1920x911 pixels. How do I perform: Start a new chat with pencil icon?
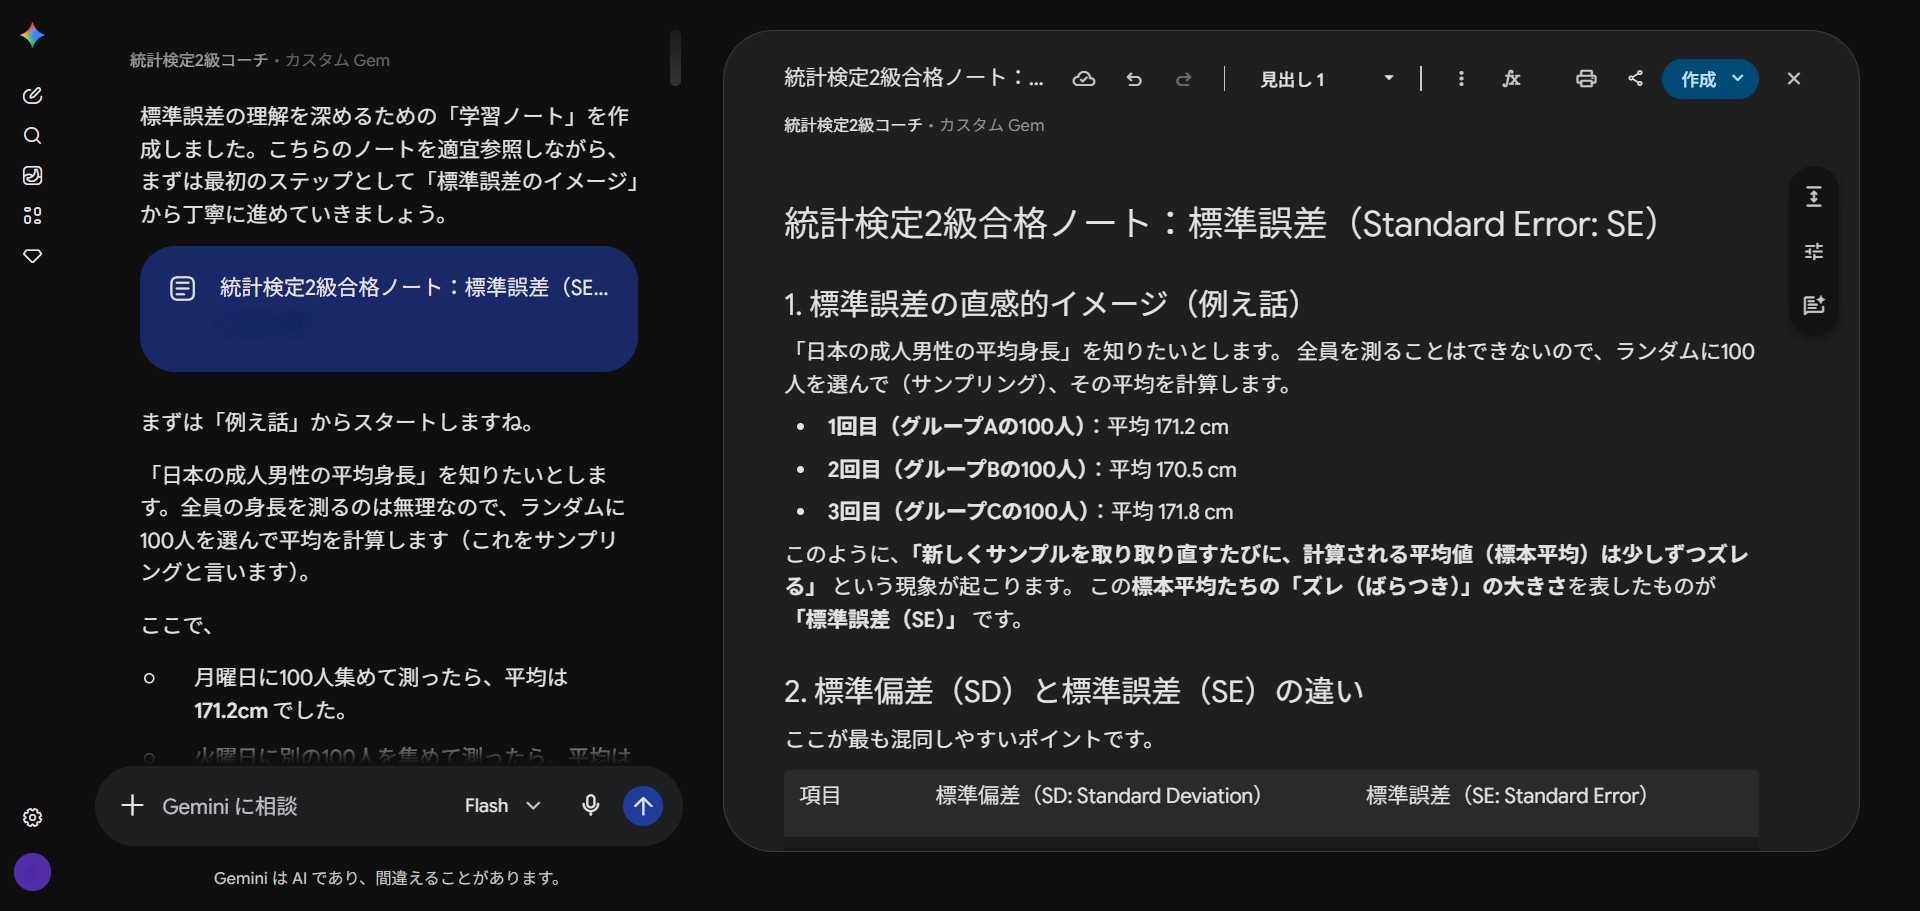[x=32, y=95]
